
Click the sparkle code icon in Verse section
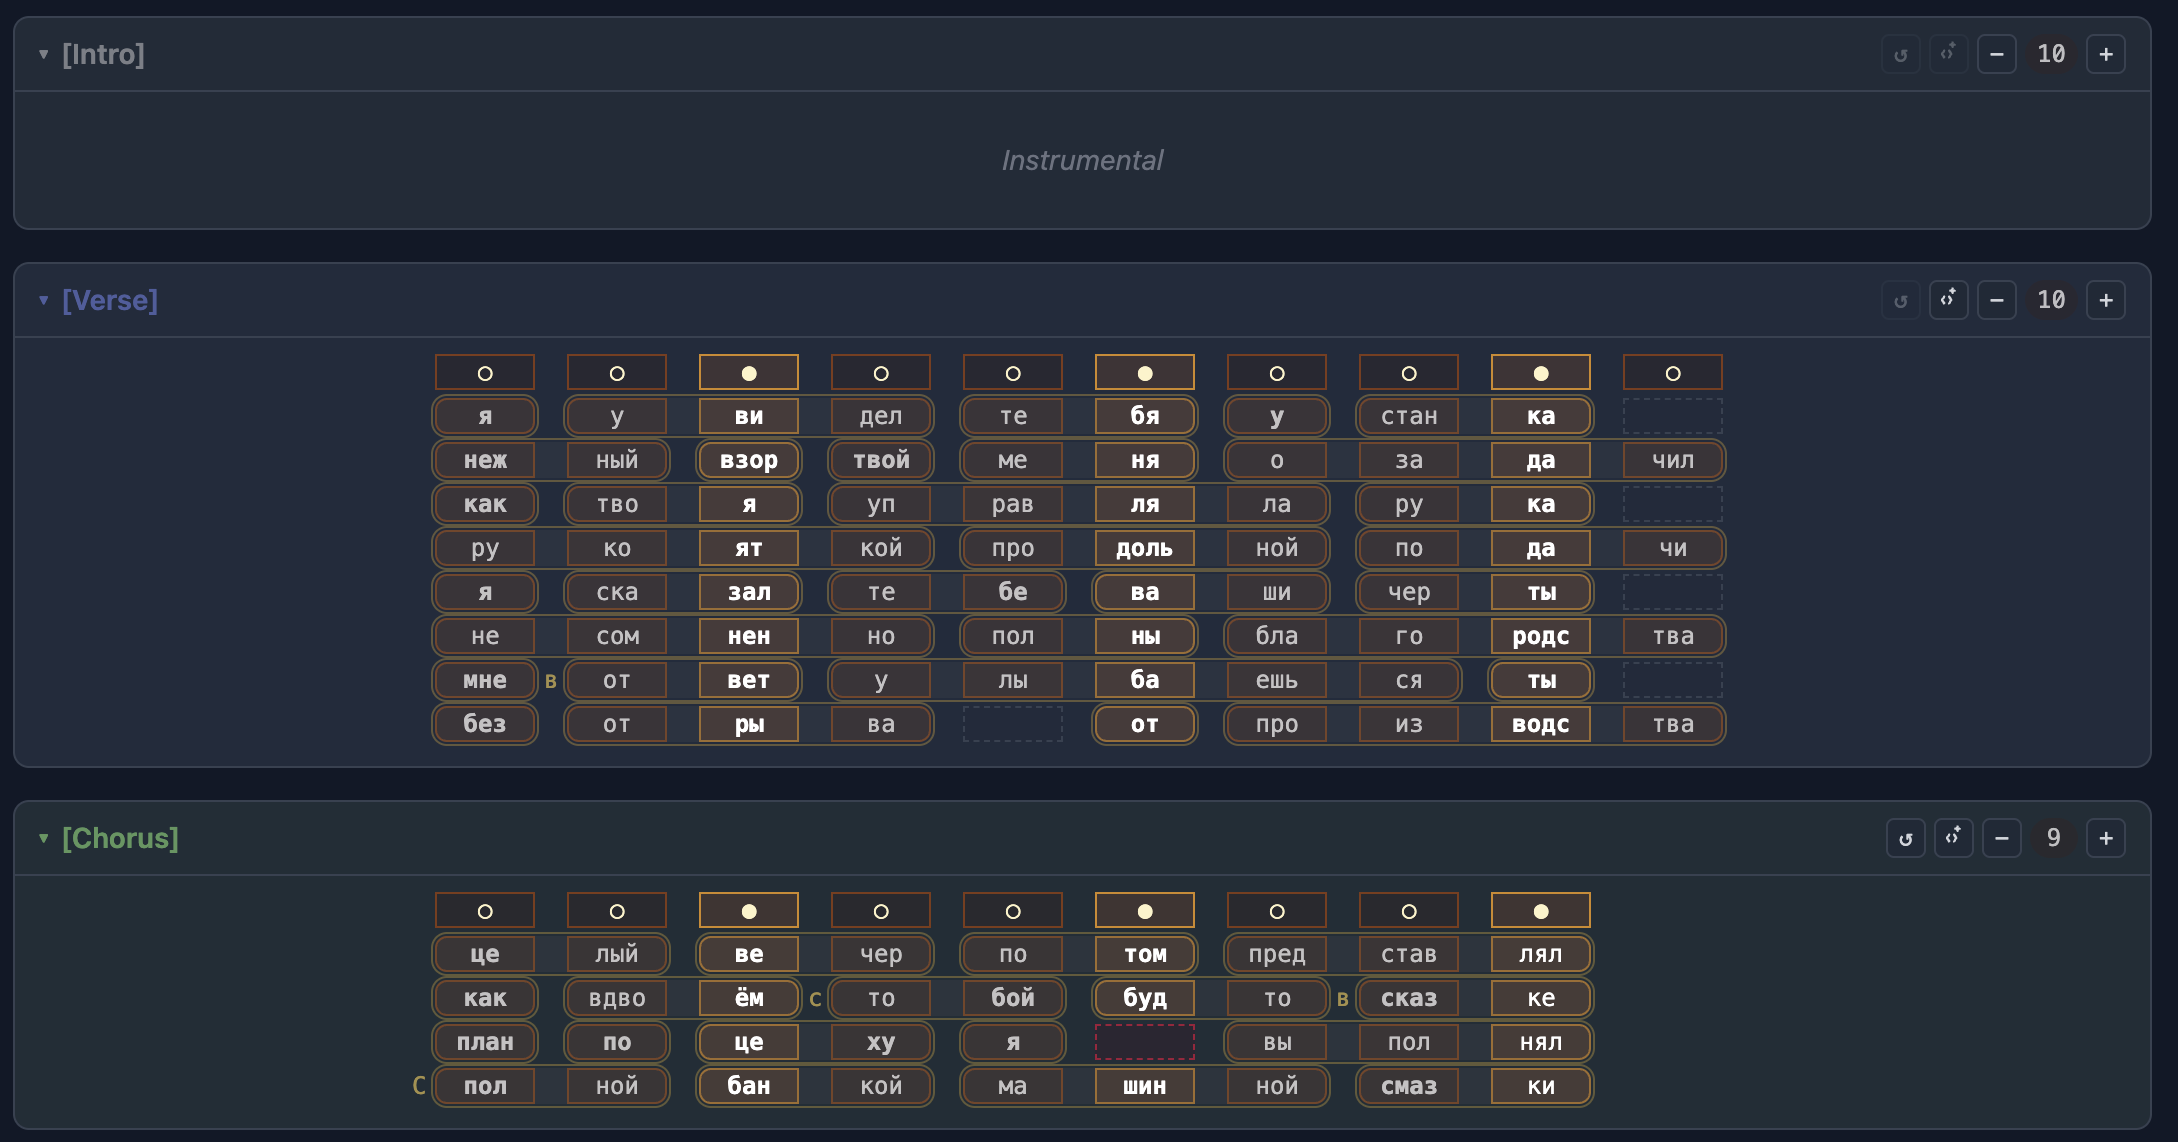[1949, 300]
